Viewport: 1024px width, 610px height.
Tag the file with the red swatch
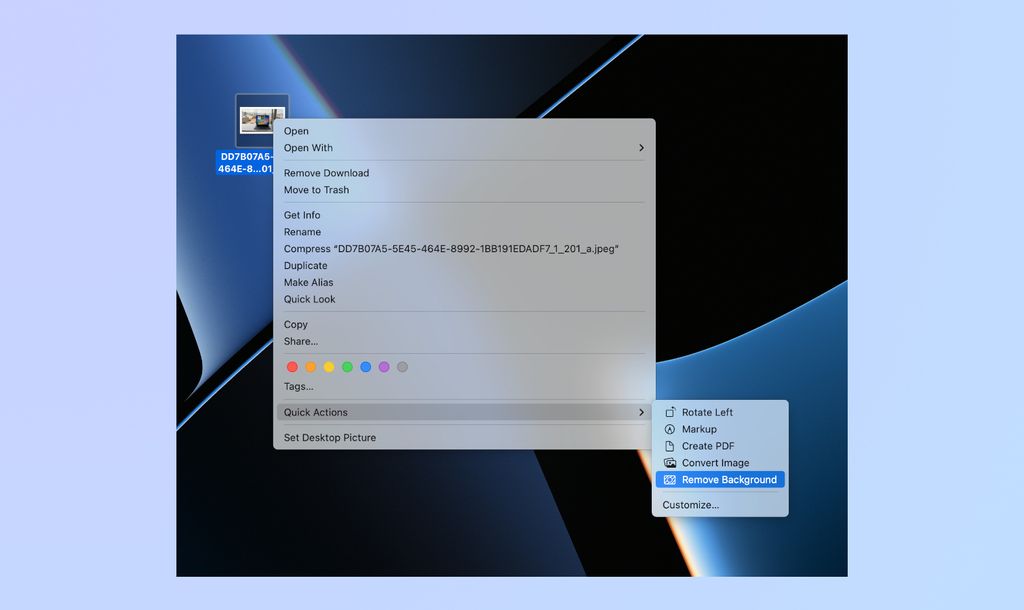pyautogui.click(x=291, y=366)
